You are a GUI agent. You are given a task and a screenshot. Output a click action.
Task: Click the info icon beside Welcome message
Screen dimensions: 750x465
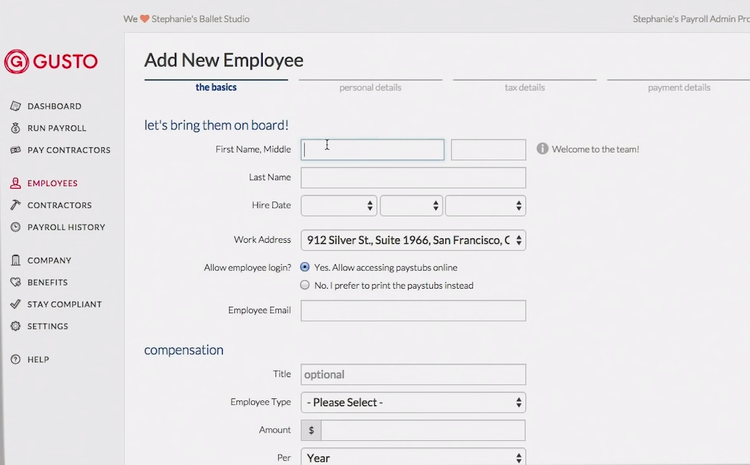tap(543, 149)
